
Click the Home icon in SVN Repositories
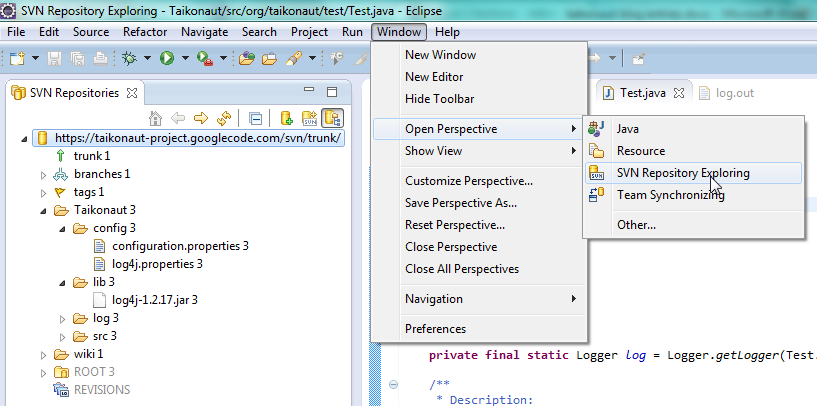(x=155, y=119)
